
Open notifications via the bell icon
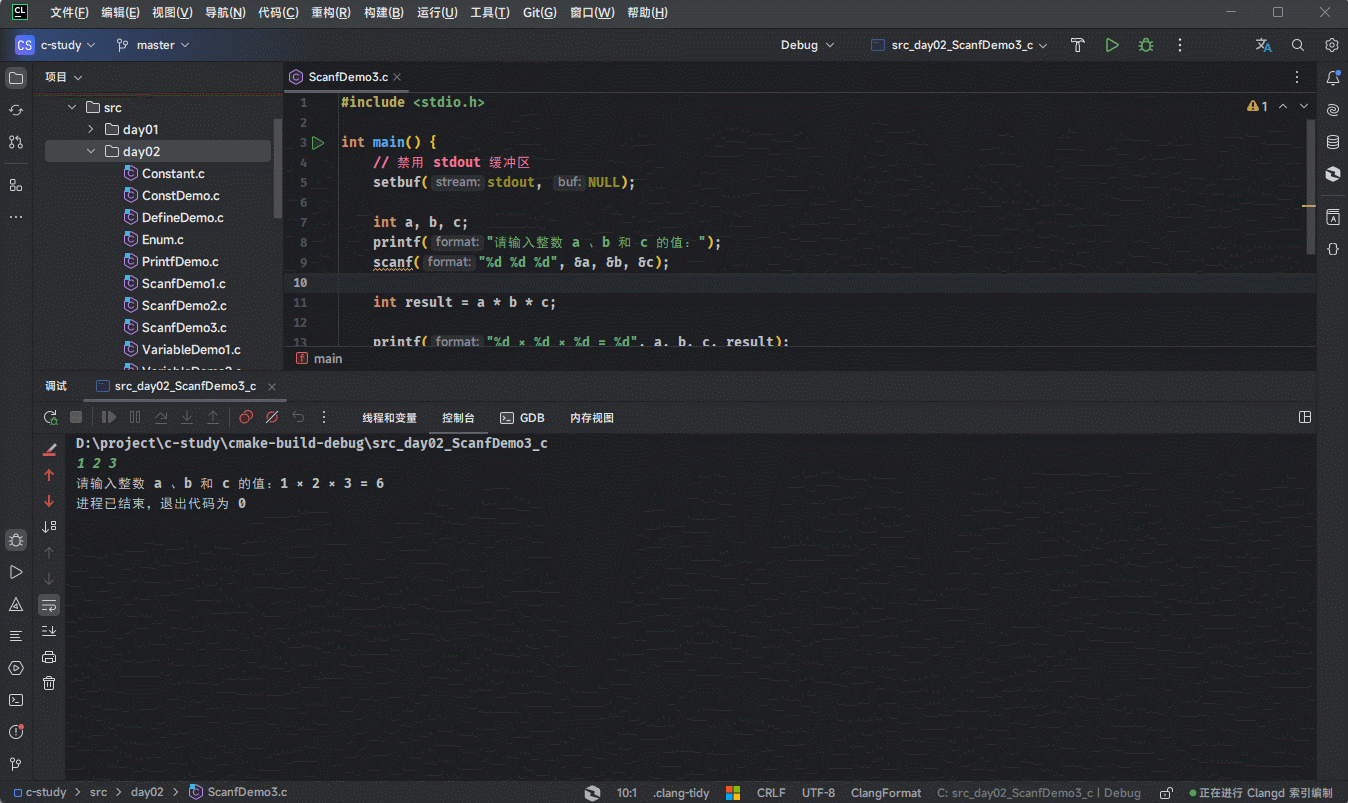(1331, 77)
